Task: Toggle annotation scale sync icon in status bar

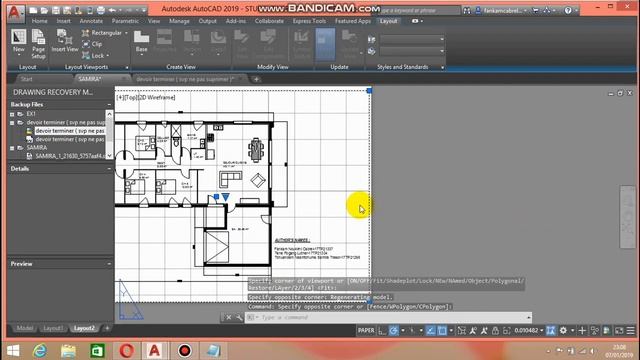Action: point(551,330)
